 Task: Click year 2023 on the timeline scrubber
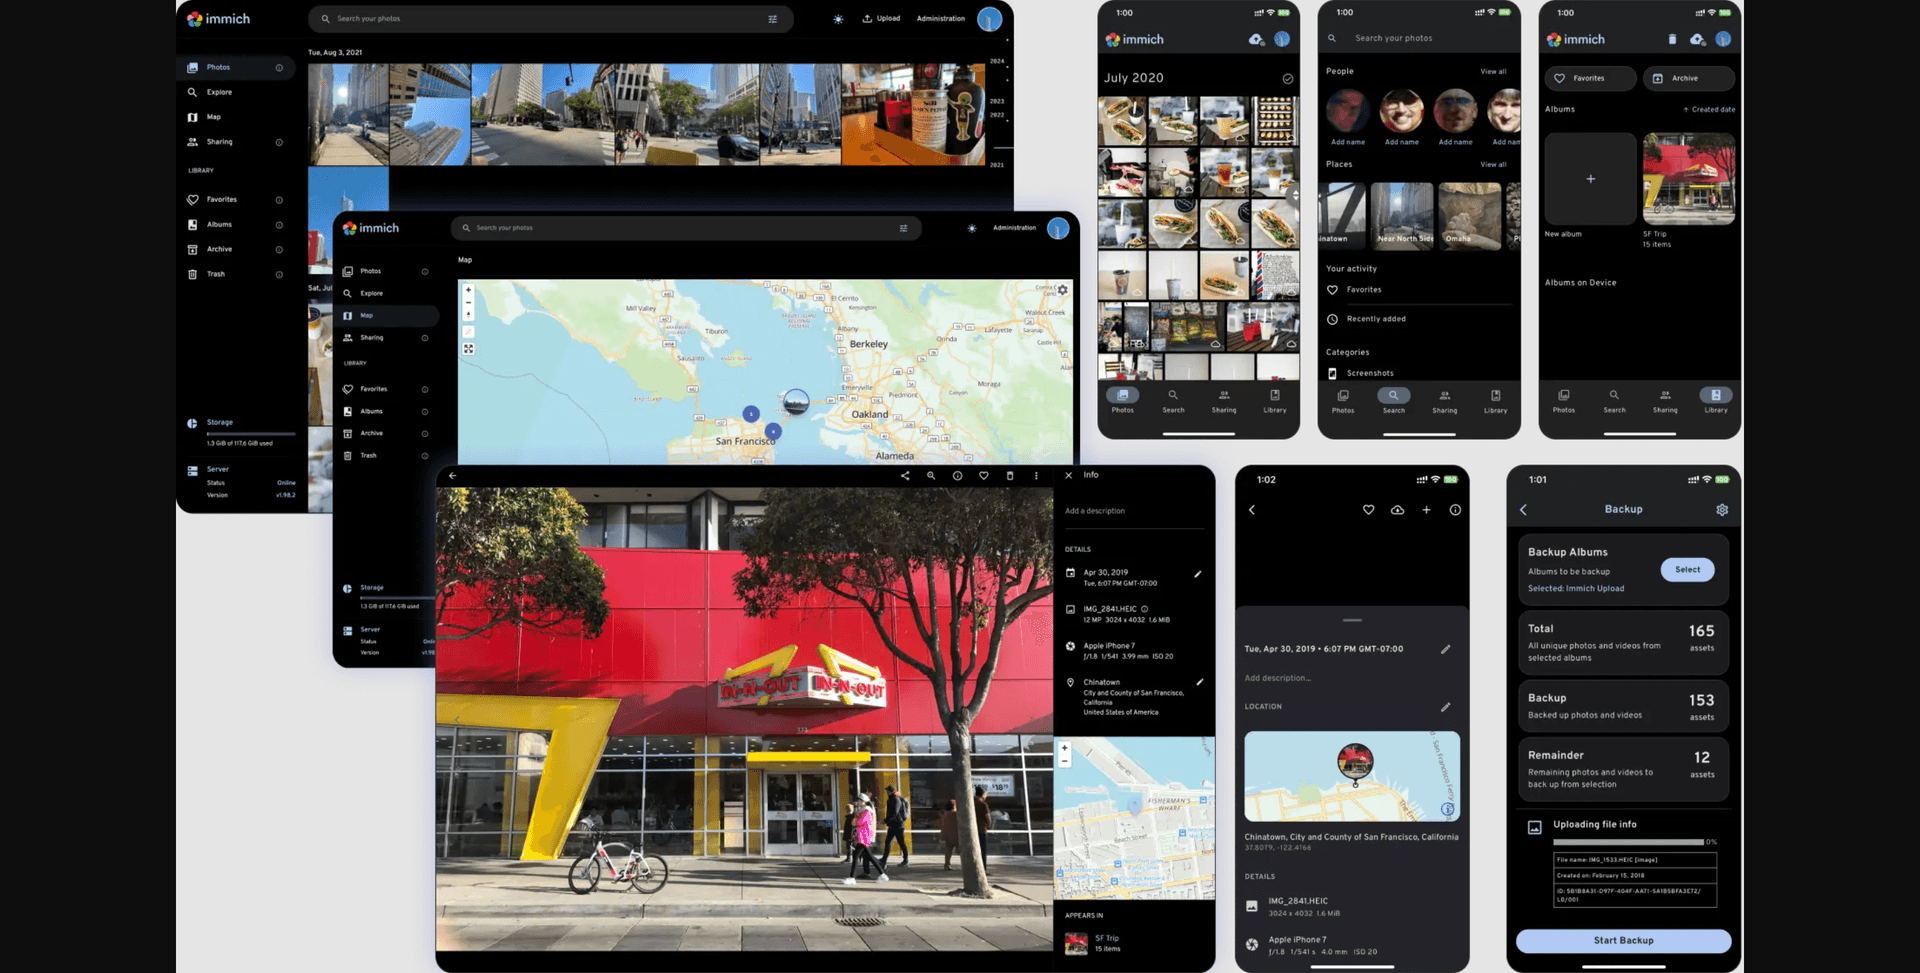[x=997, y=101]
